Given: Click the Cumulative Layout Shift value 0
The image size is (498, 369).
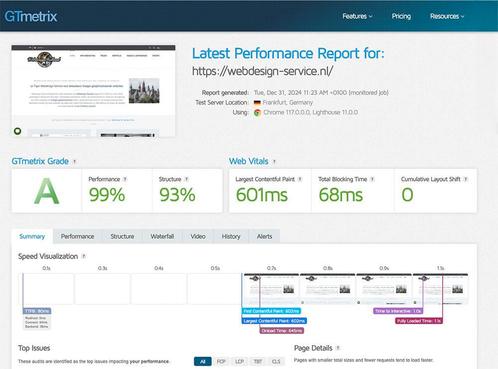Looking at the screenshot, I should pyautogui.click(x=407, y=195).
